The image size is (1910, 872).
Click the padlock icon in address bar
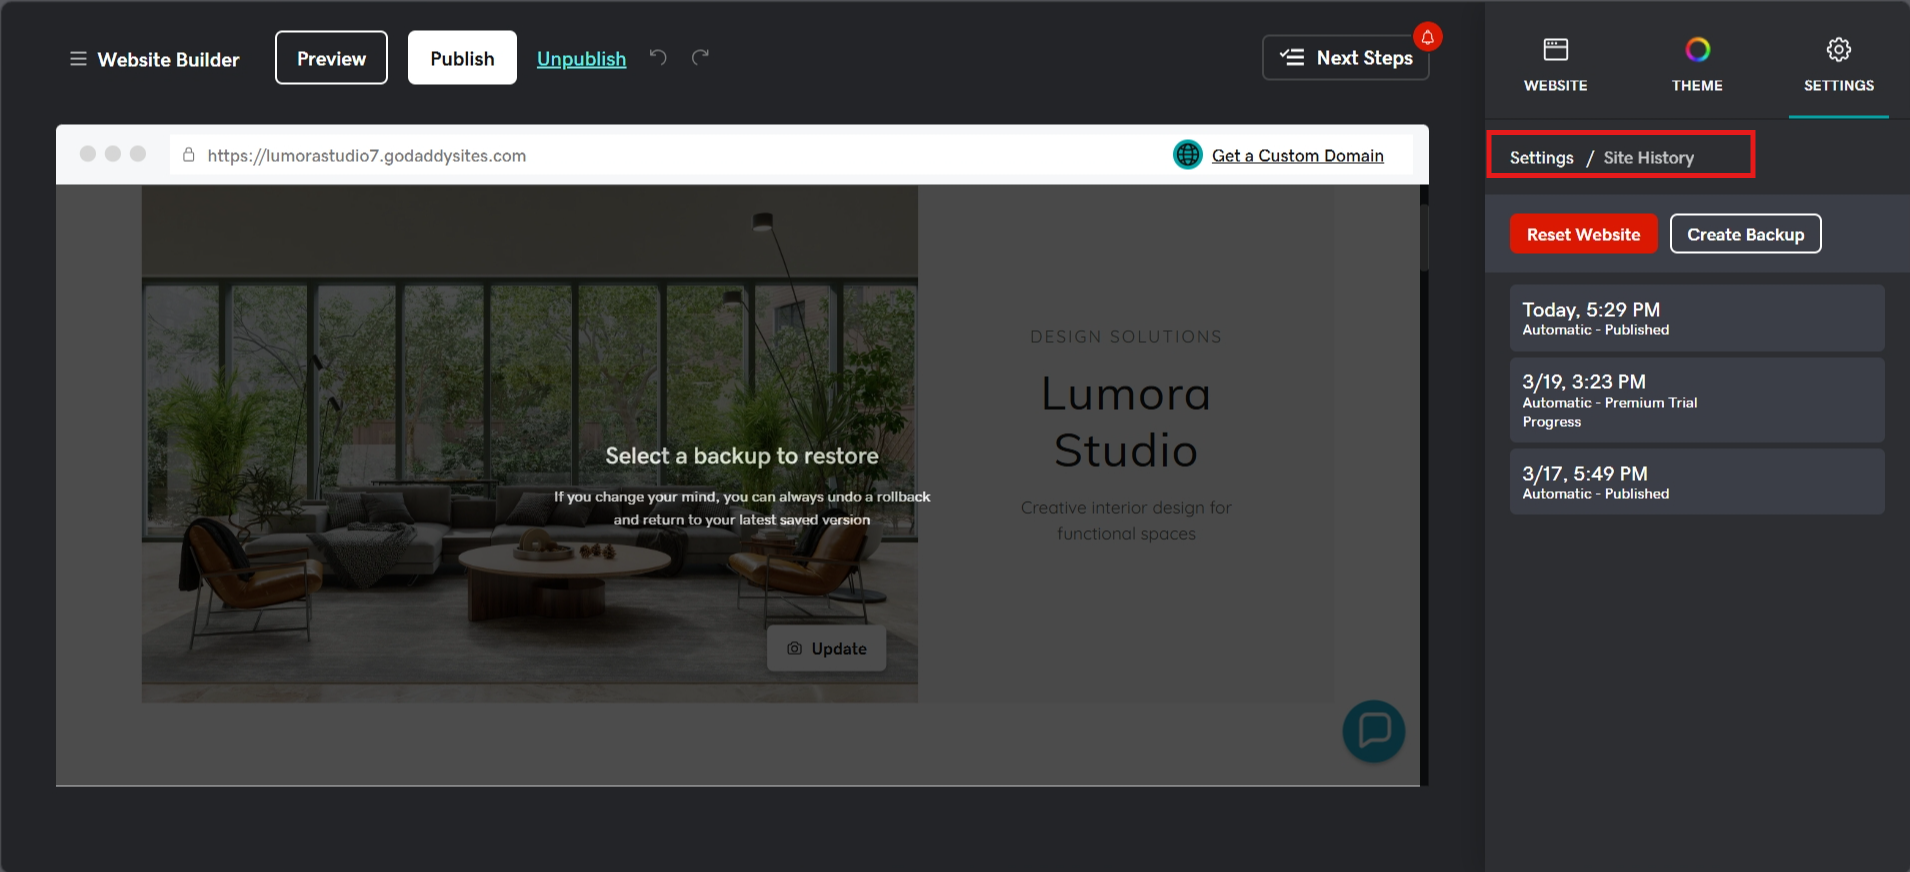coord(188,155)
